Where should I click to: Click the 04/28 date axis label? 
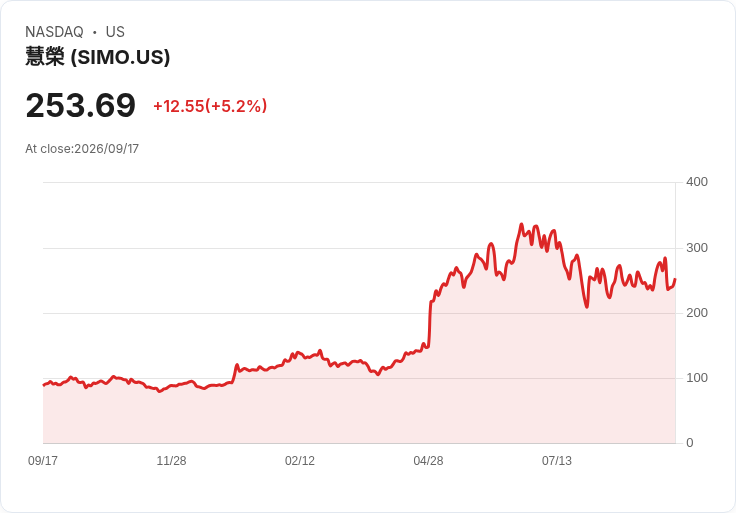428,460
